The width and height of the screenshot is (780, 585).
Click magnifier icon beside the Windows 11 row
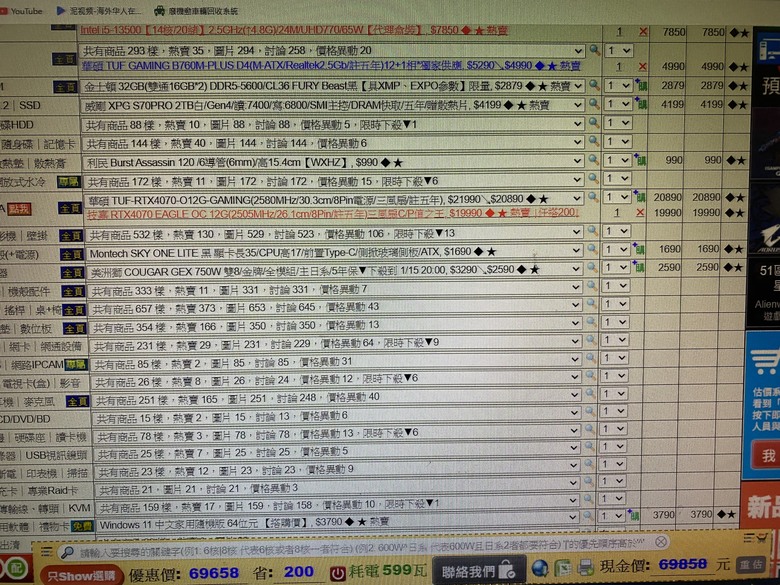click(588, 515)
